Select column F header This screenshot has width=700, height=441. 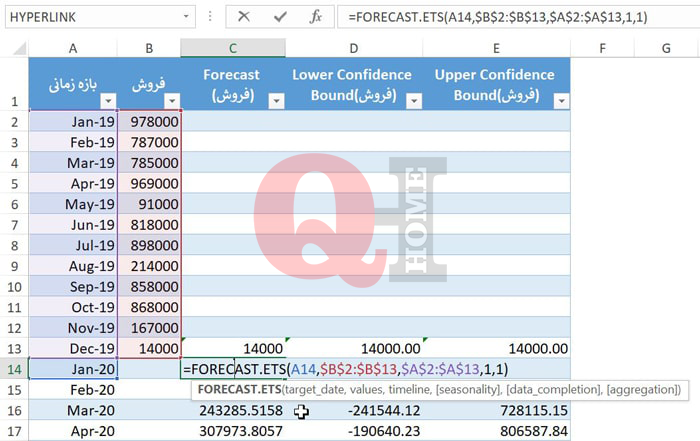coord(603,48)
